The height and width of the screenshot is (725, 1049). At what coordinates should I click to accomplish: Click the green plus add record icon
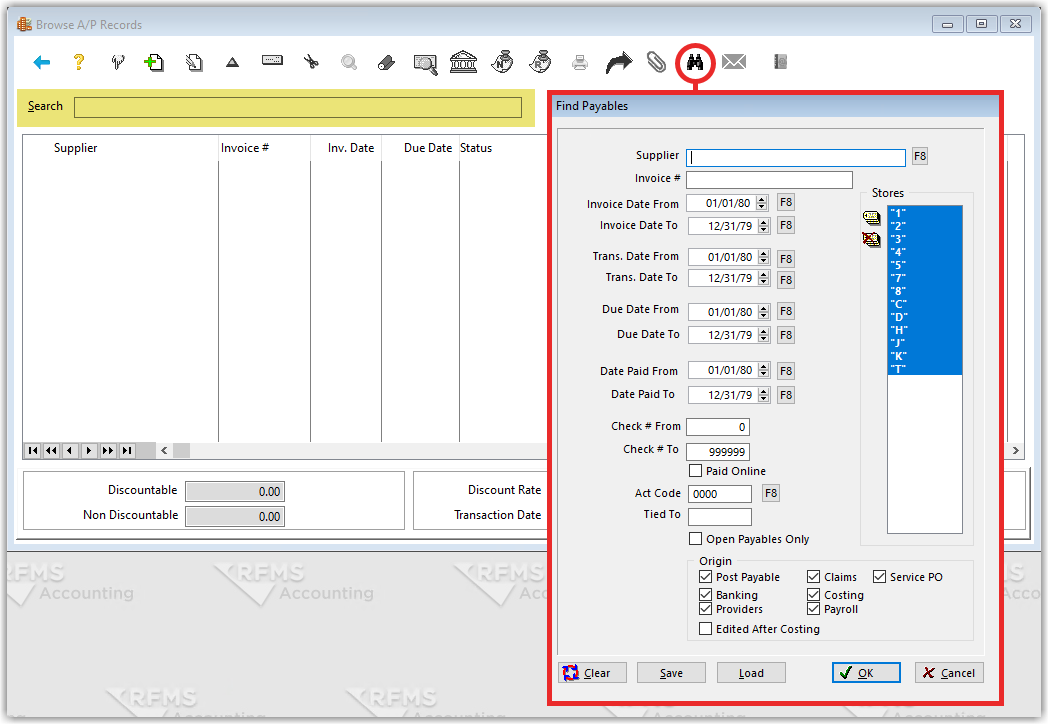click(154, 62)
